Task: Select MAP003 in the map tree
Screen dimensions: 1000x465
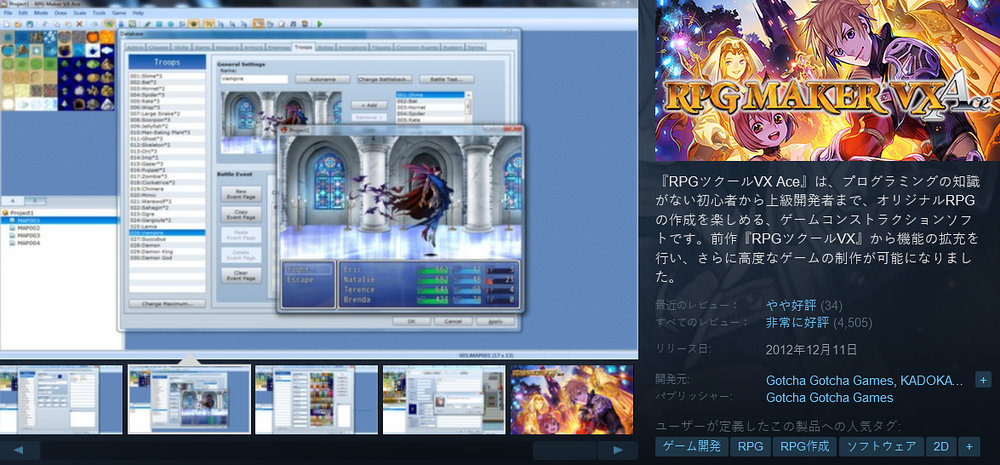Action: (29, 235)
